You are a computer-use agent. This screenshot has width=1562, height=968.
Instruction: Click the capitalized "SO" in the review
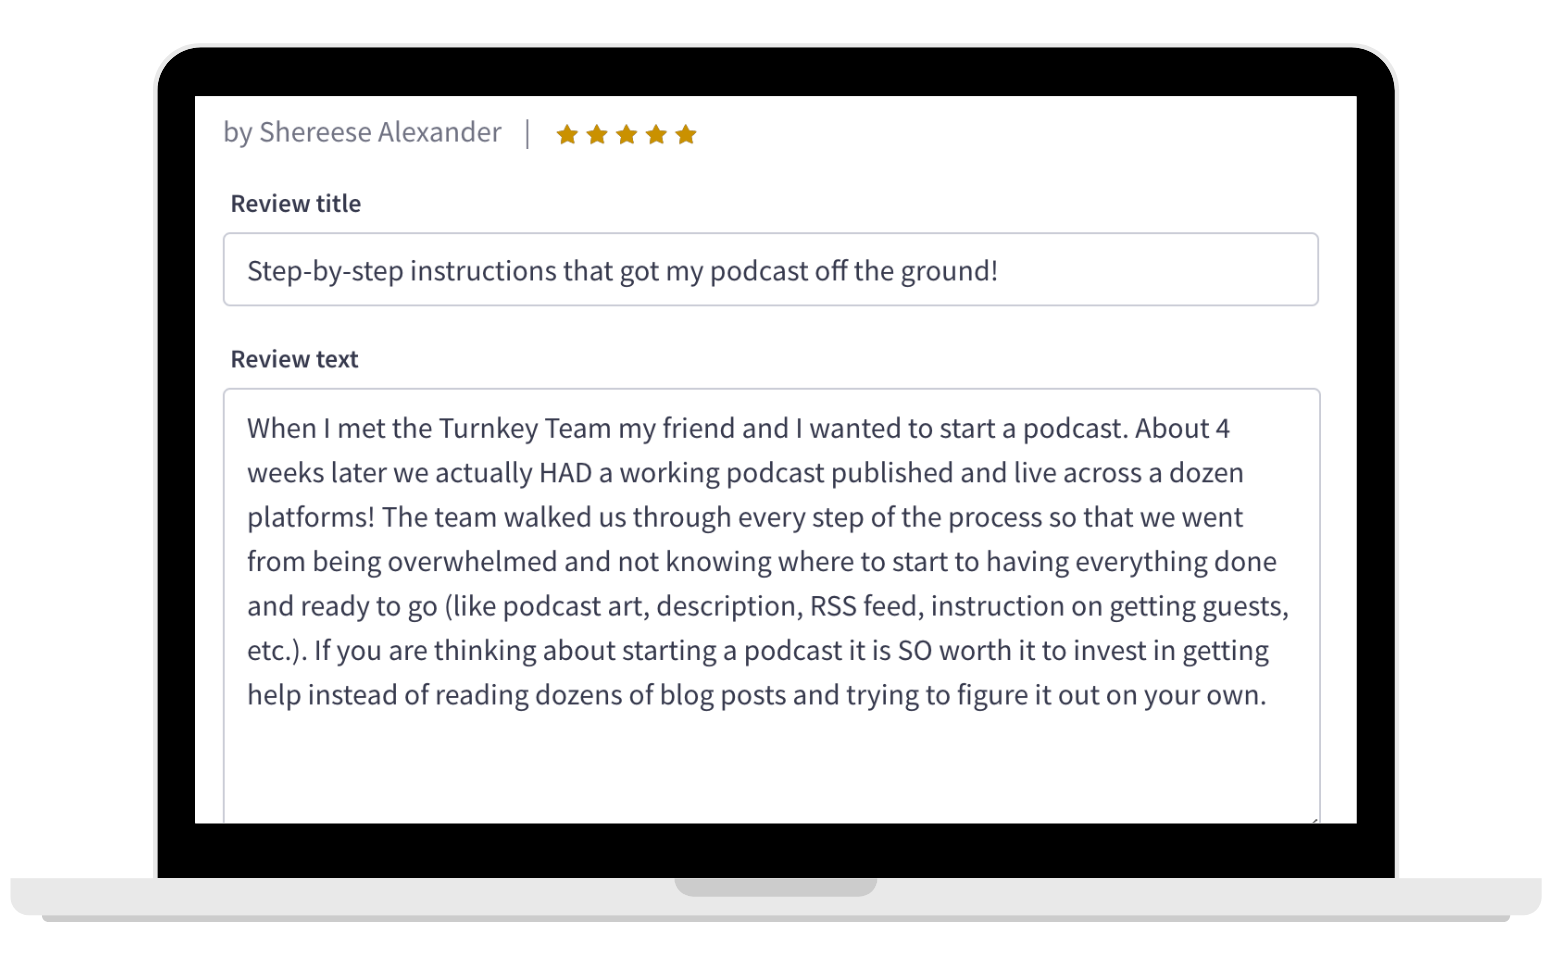914,650
